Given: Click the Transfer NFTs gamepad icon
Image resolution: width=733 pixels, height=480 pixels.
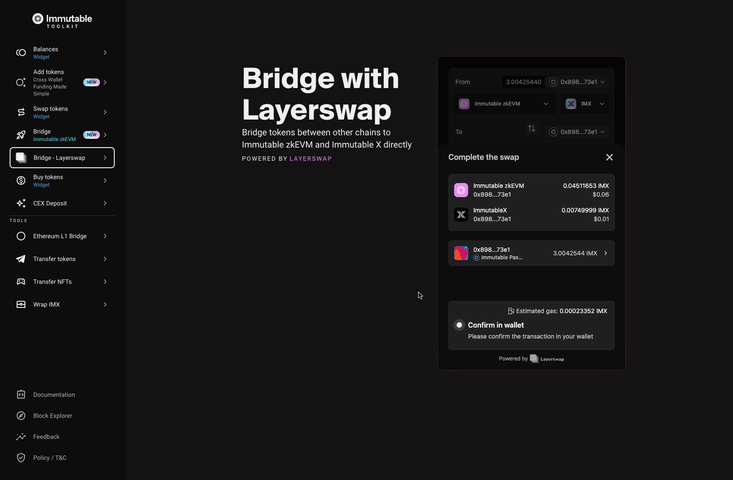Looking at the screenshot, I should point(21,281).
